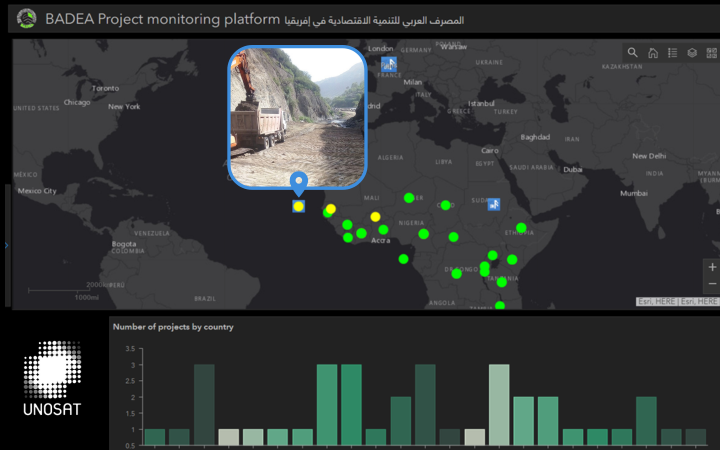The height and width of the screenshot is (450, 720).
Task: Select the green project dot over Niger
Action: (x=409, y=198)
